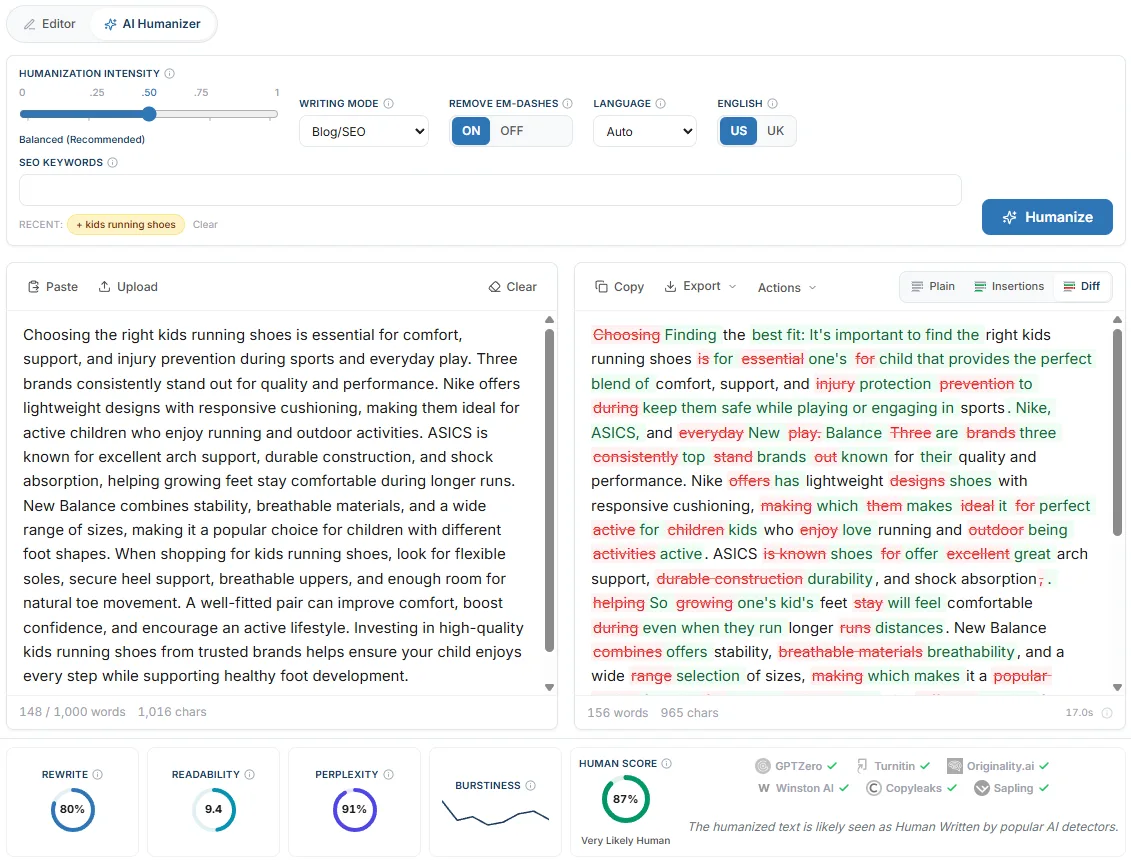This screenshot has width=1131, height=860.
Task: Expand the Actions dropdown menu
Action: [x=787, y=287]
